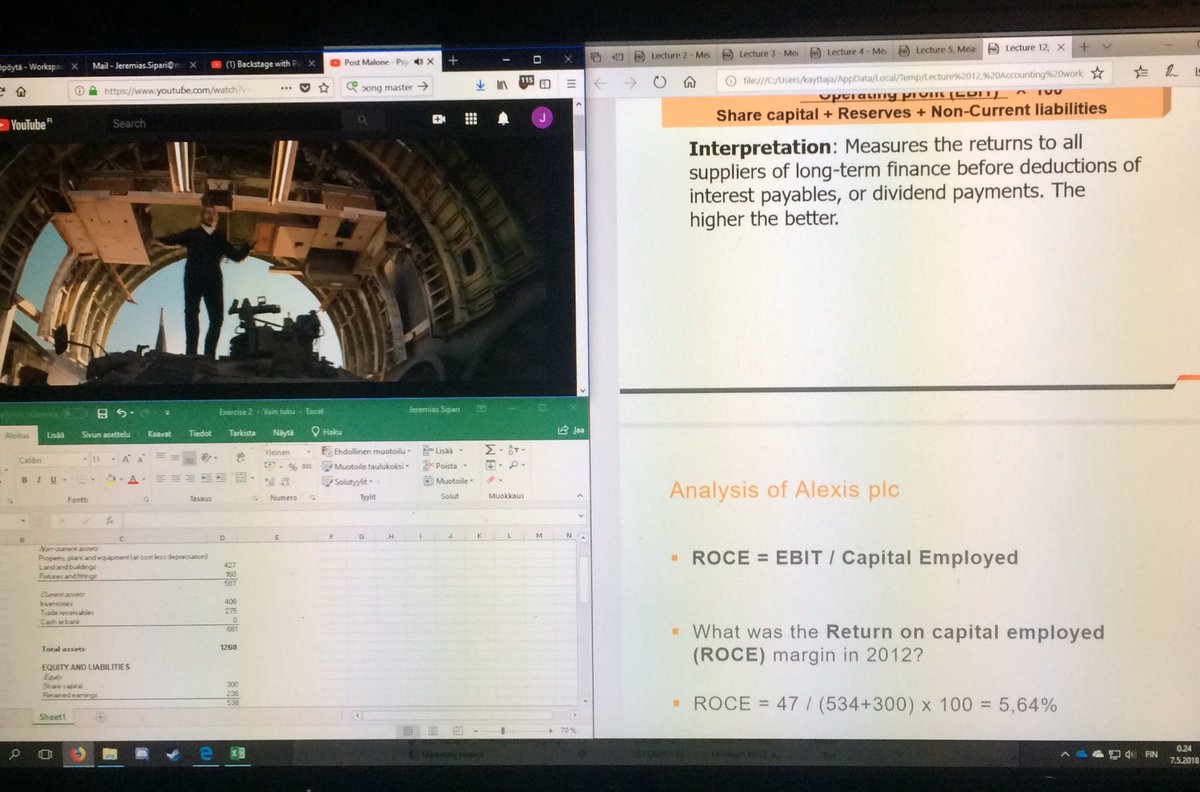The image size is (1200, 792).
Task: Click the percent style button in Excel
Action: coord(293,467)
